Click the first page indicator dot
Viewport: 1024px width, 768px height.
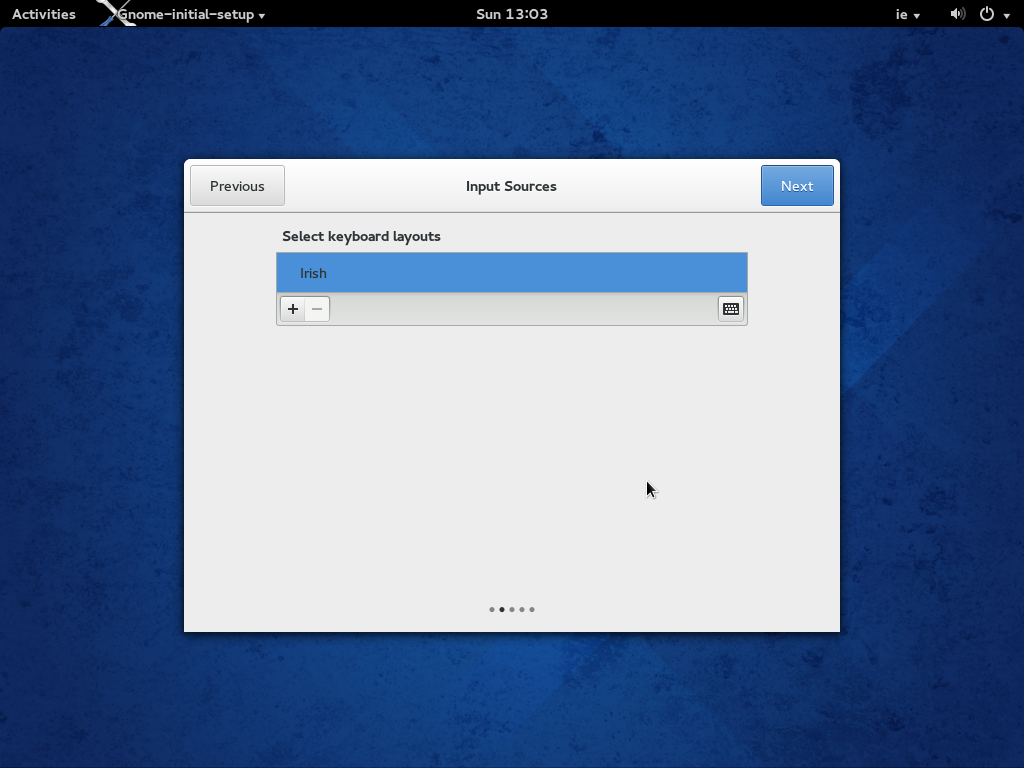pyautogui.click(x=492, y=609)
